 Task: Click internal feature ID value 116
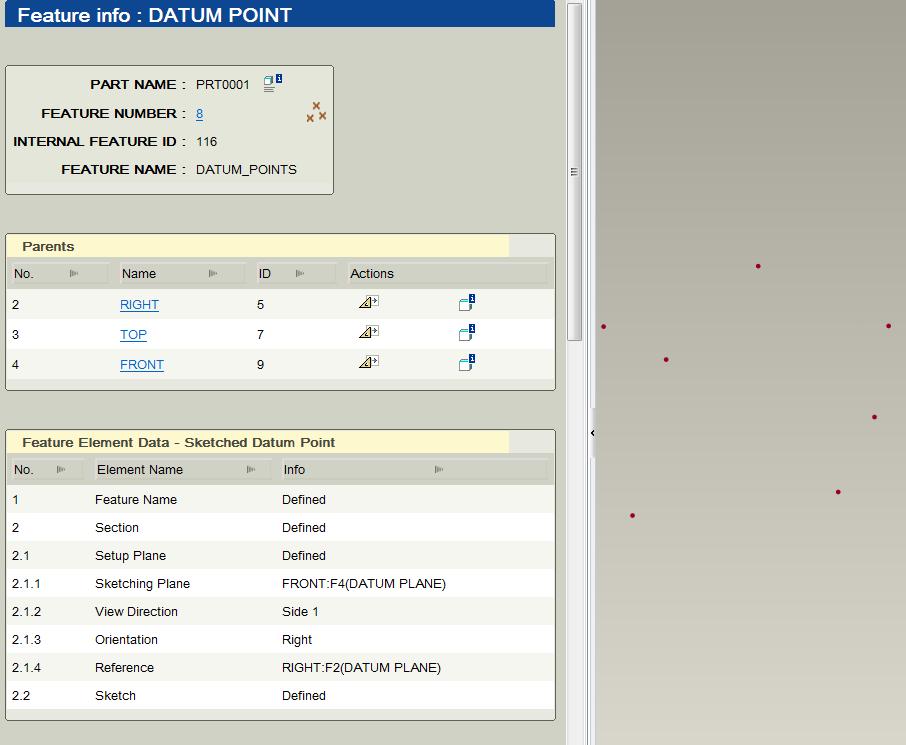206,142
